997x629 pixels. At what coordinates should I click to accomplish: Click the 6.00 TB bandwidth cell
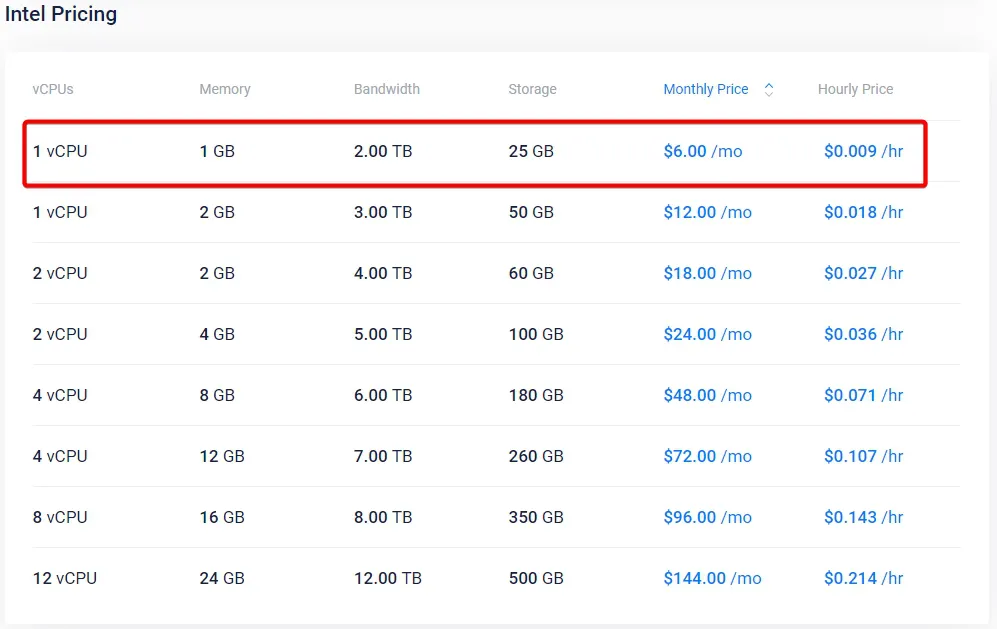coord(383,396)
